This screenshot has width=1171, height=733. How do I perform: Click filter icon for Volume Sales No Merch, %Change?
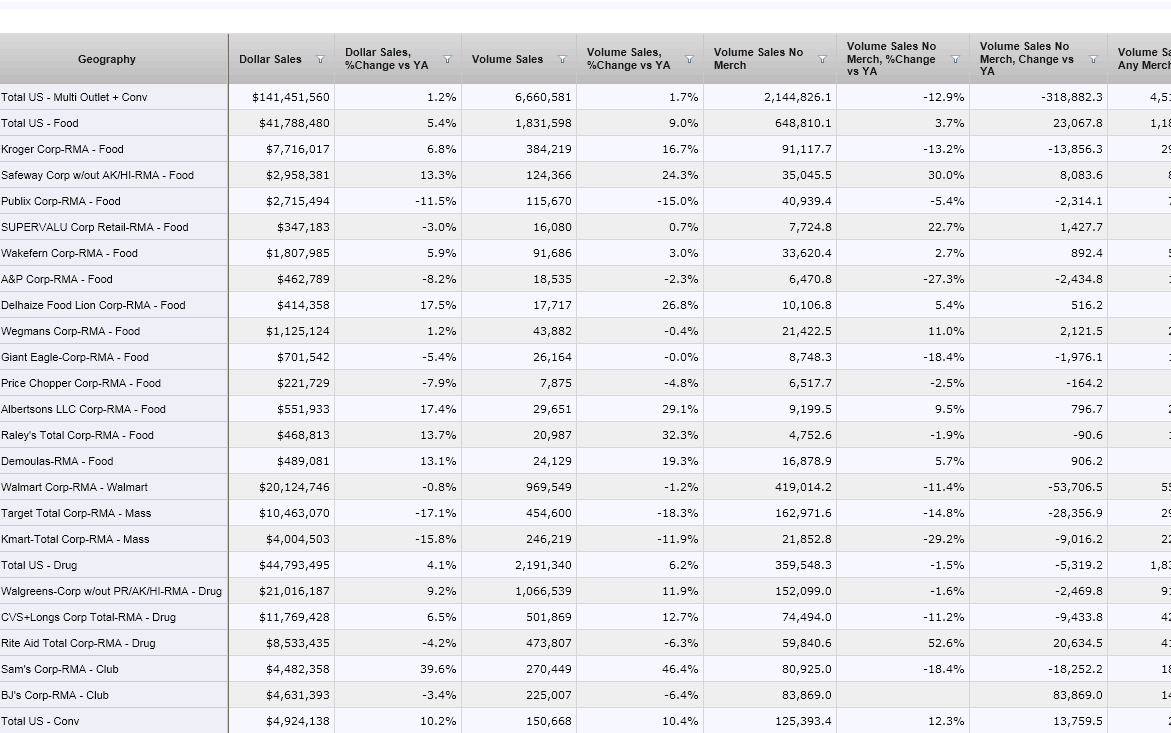[955, 60]
